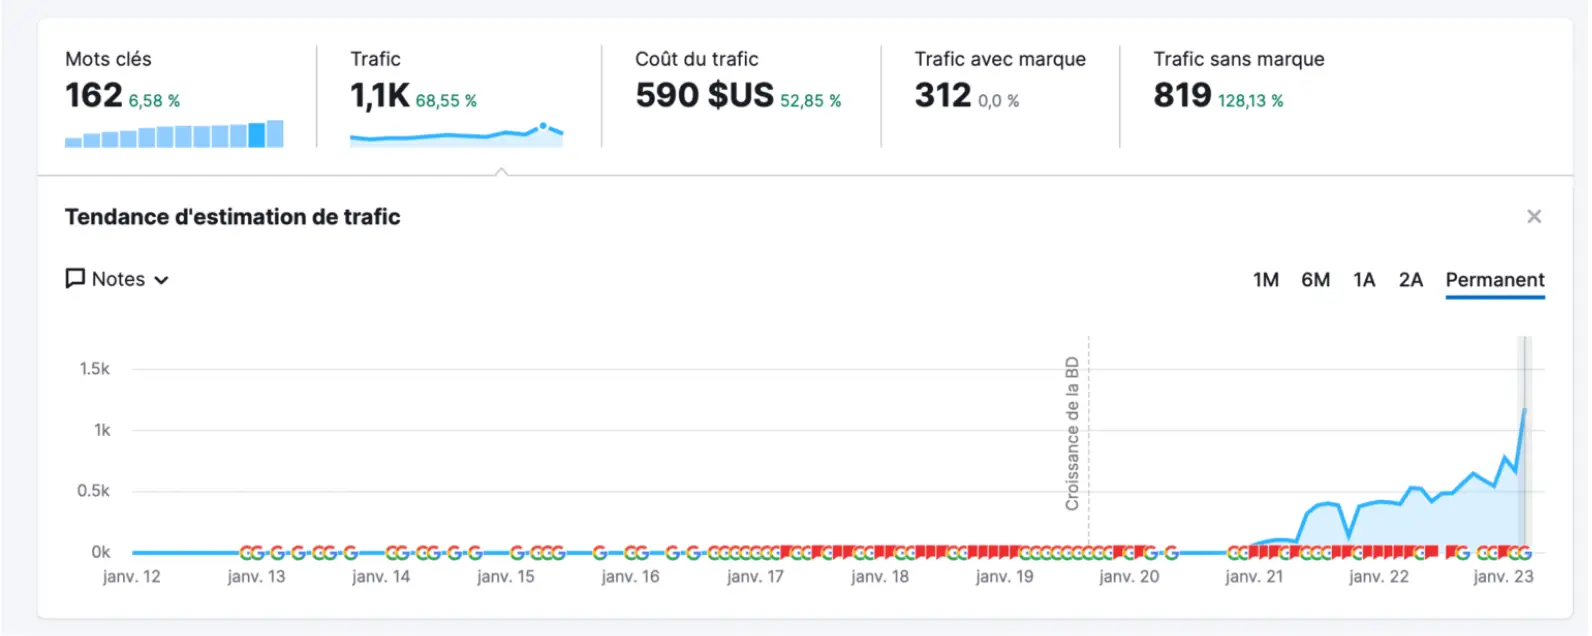Select the 2A time range

[1410, 280]
